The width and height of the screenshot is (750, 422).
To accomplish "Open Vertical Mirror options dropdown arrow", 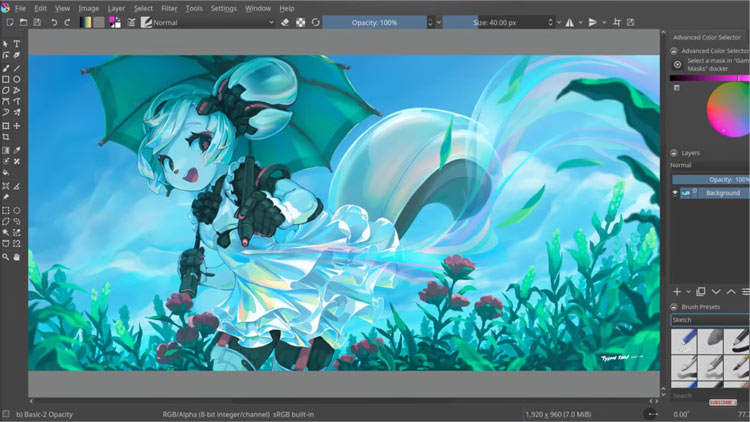I will click(604, 22).
